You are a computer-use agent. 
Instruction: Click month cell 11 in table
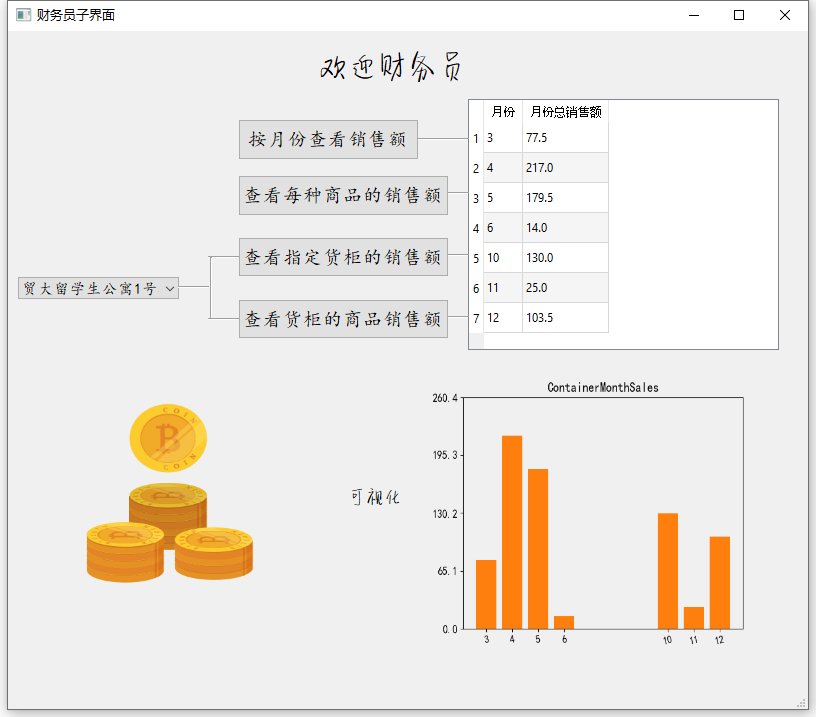[503, 288]
